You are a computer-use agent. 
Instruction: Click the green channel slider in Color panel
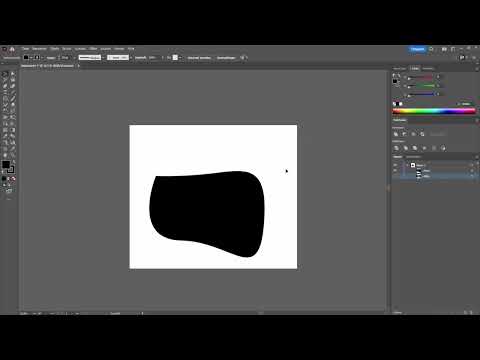point(421,86)
